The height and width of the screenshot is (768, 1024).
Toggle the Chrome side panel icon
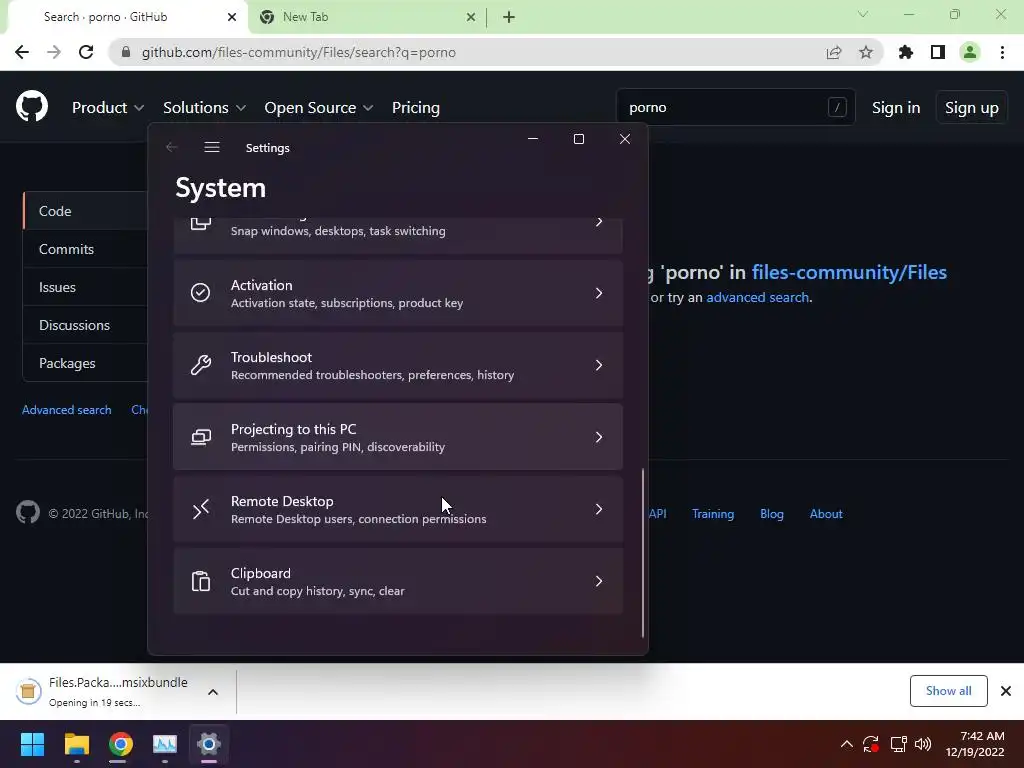[x=938, y=52]
